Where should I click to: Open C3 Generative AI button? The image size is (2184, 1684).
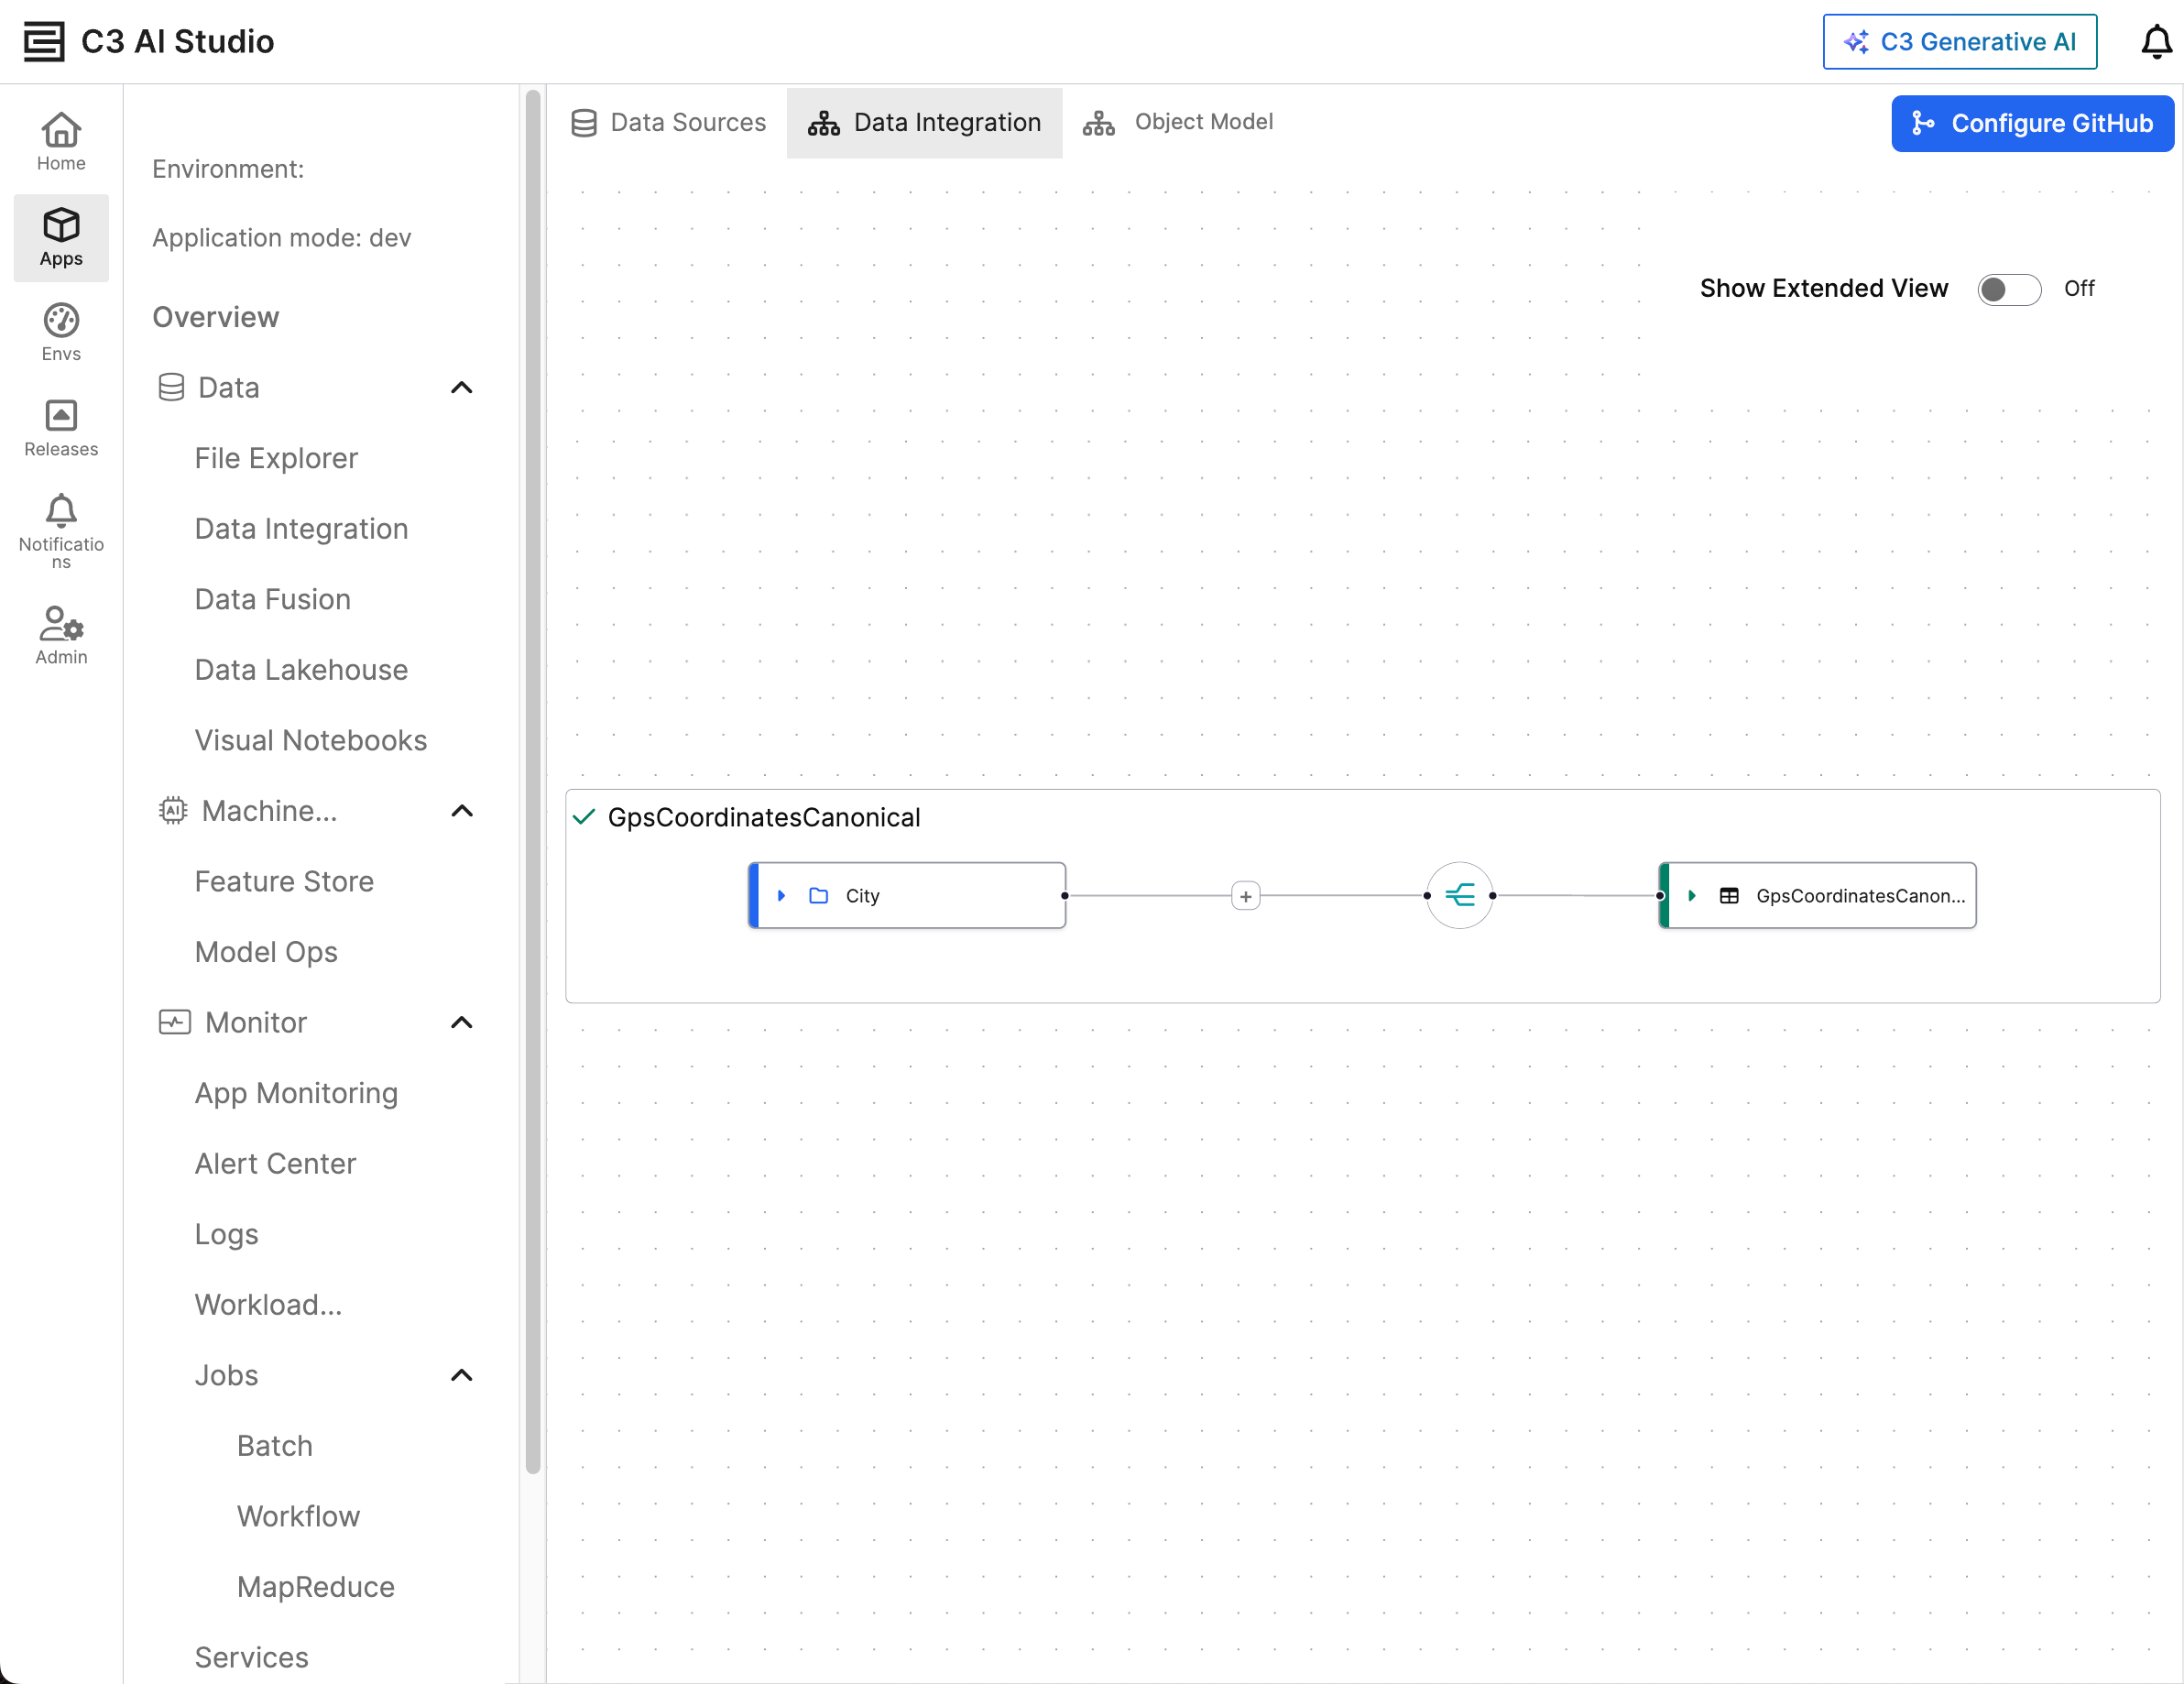(1959, 42)
